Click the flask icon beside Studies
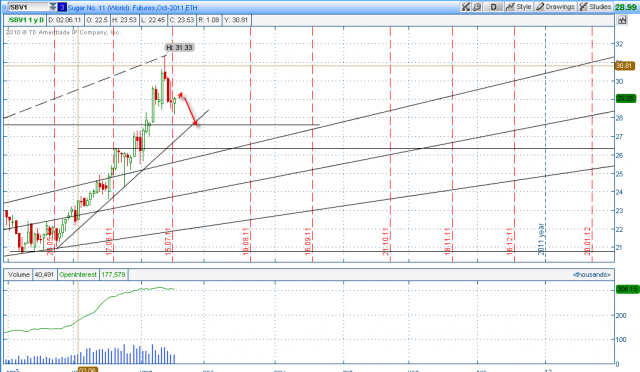Image resolution: width=640 pixels, height=372 pixels. (583, 7)
